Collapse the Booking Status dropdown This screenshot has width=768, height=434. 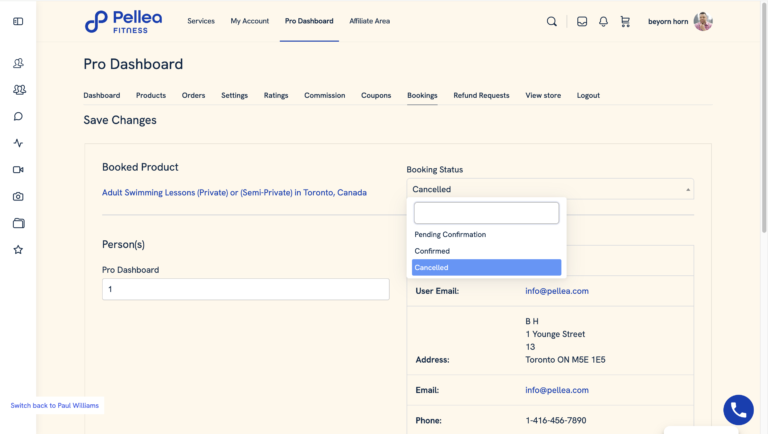pos(550,189)
